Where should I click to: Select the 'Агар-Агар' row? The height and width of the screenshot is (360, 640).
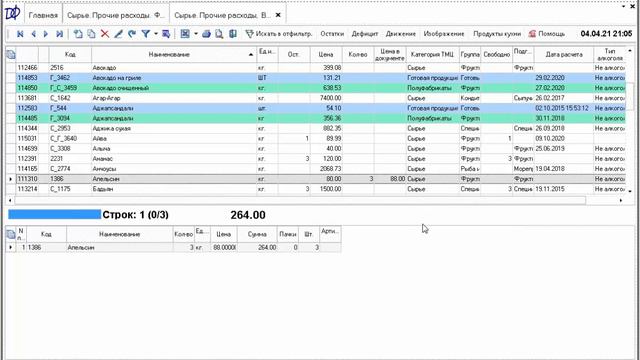click(x=320, y=98)
